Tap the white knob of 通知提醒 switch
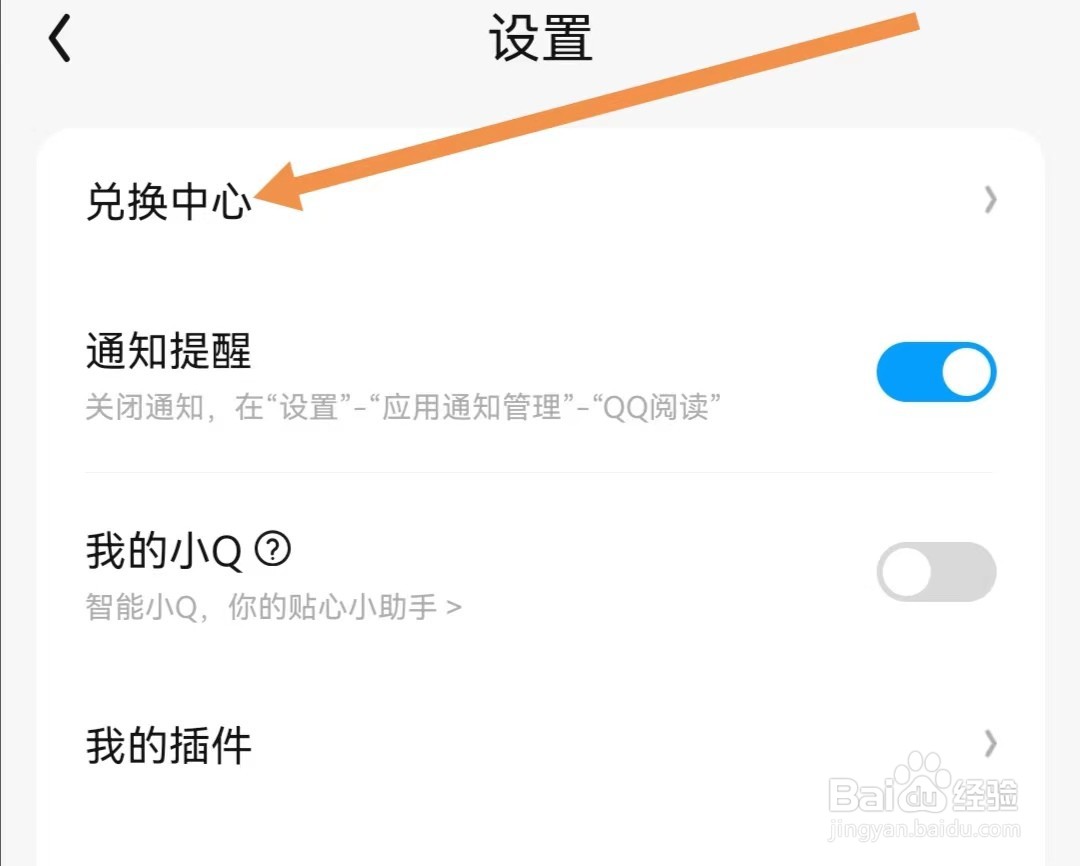 966,372
